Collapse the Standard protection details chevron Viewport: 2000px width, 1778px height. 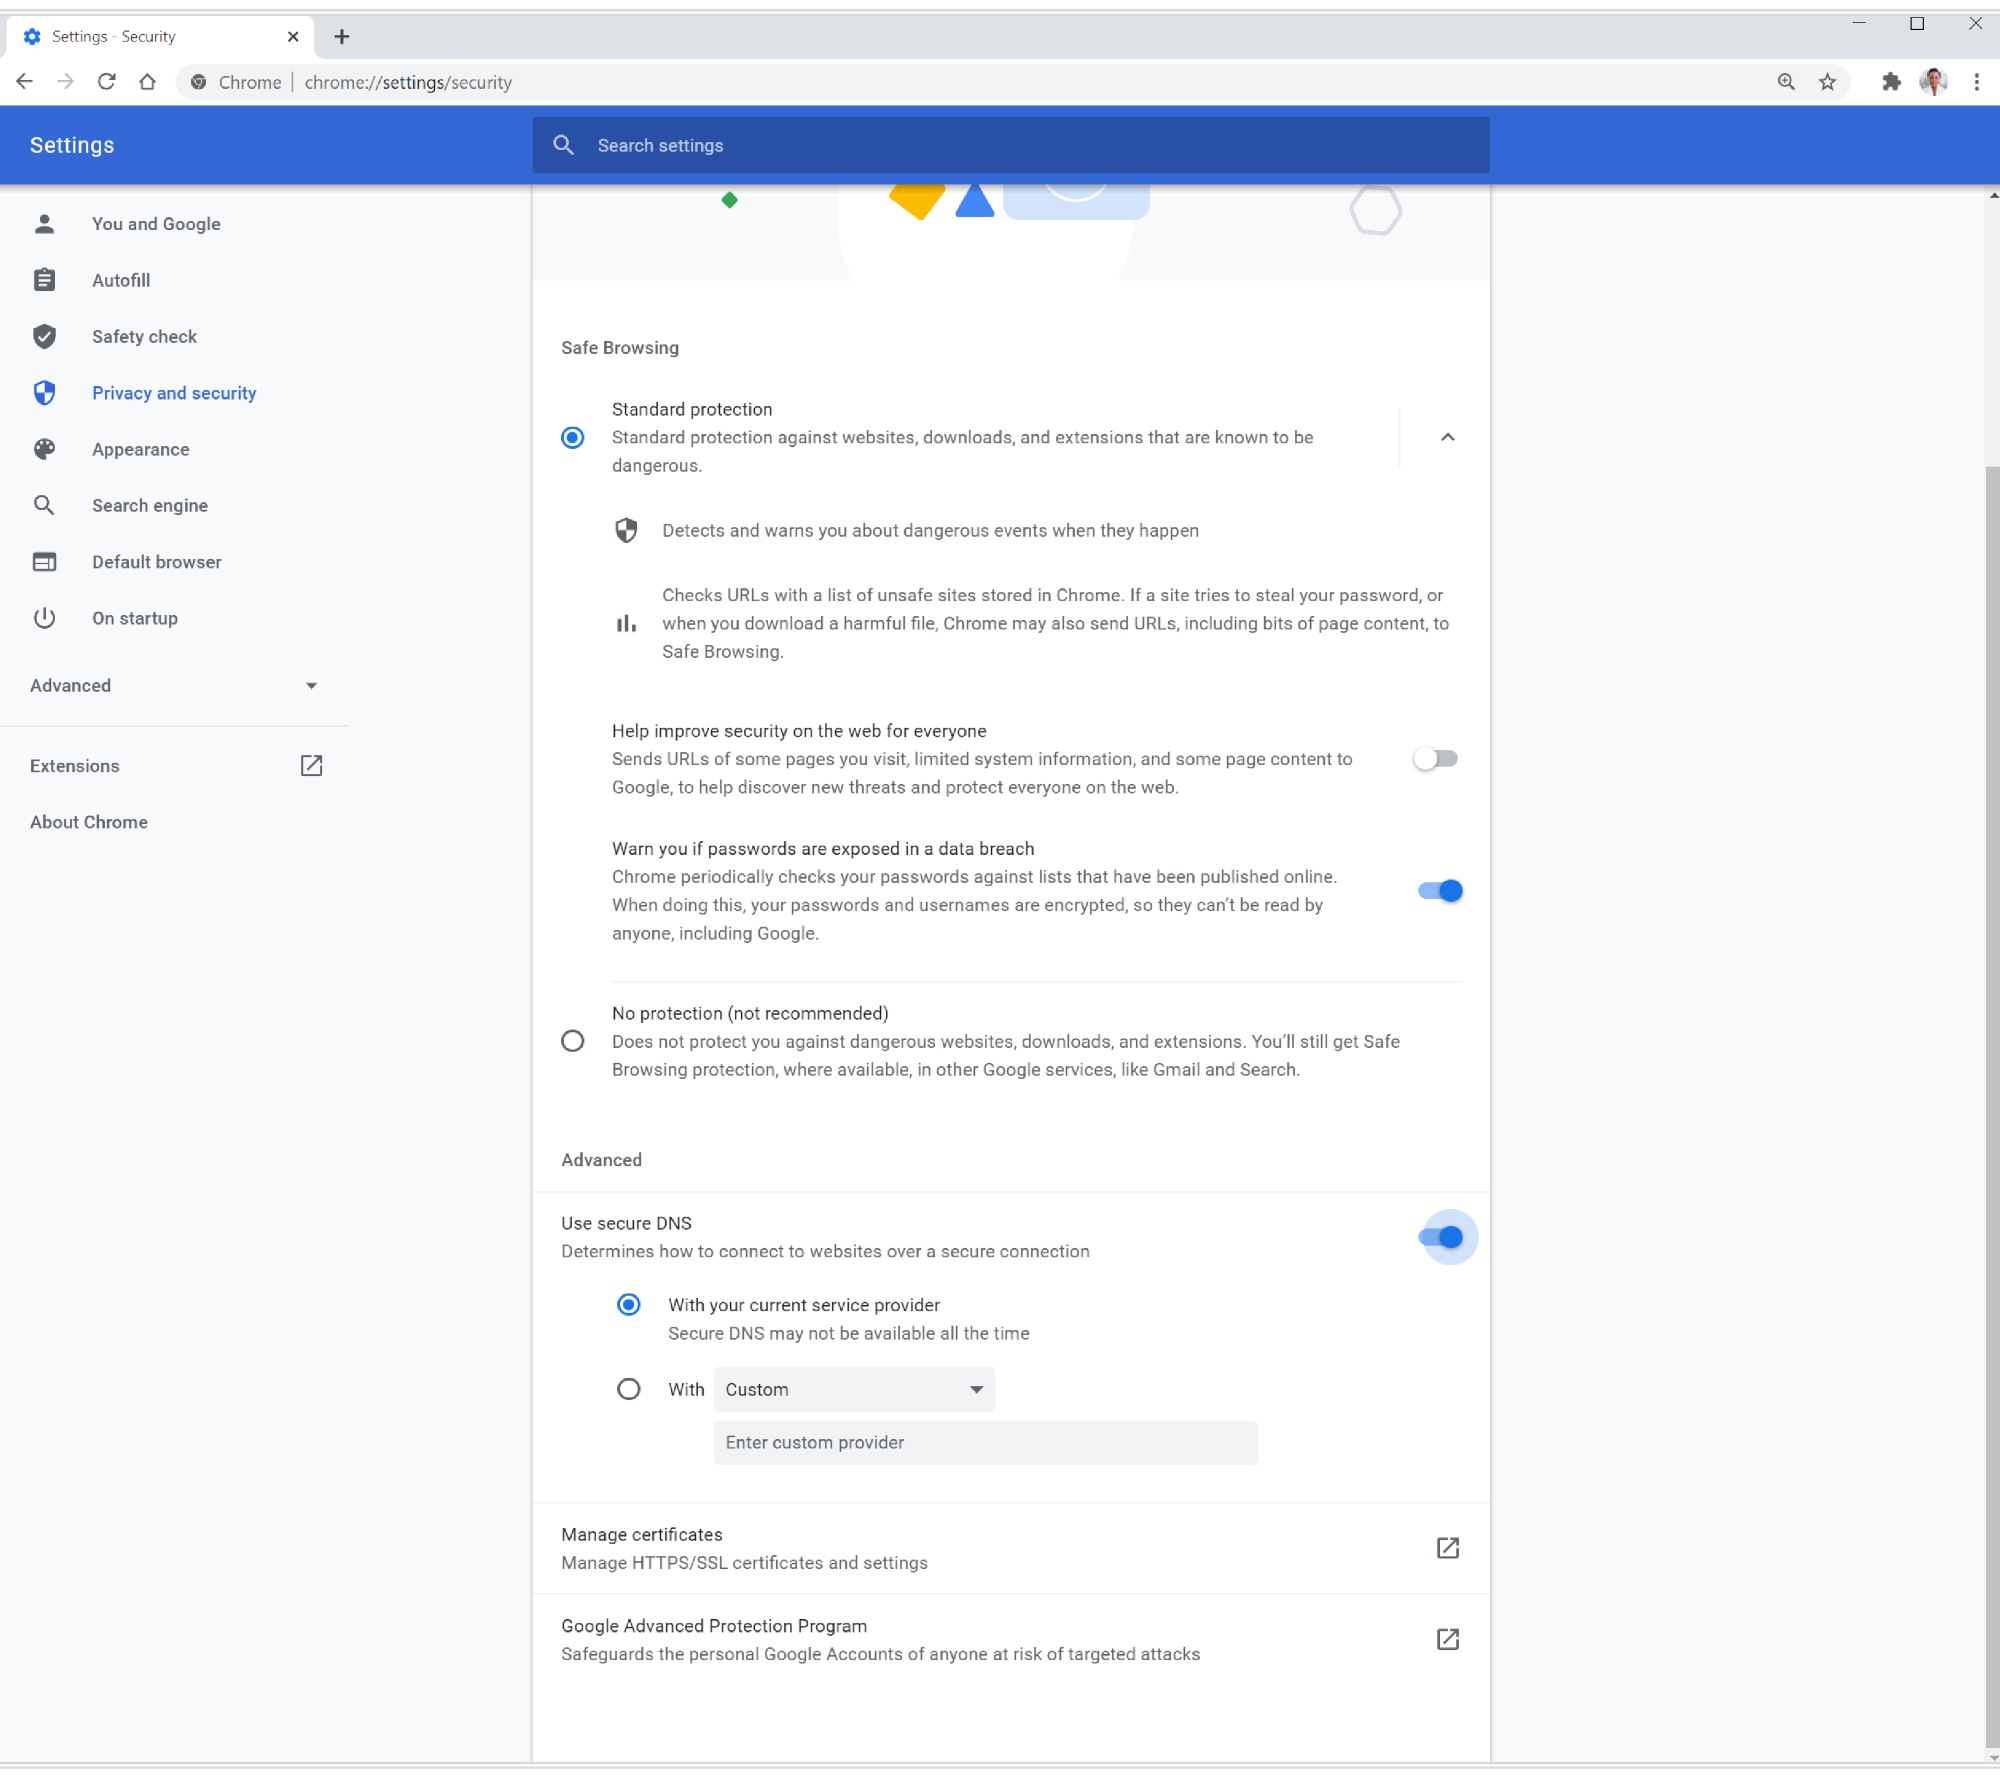(1447, 437)
